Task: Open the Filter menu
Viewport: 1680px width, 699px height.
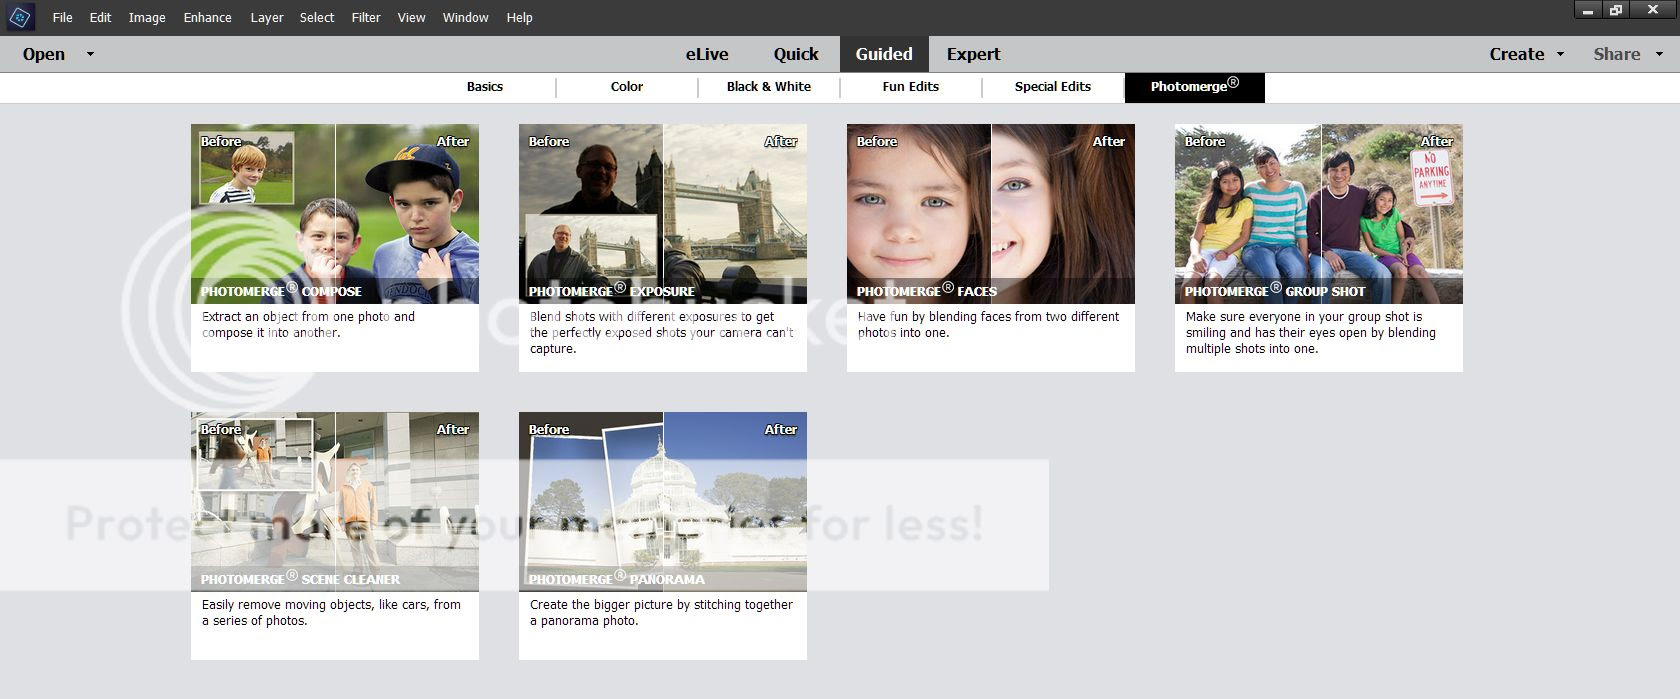Action: click(366, 18)
